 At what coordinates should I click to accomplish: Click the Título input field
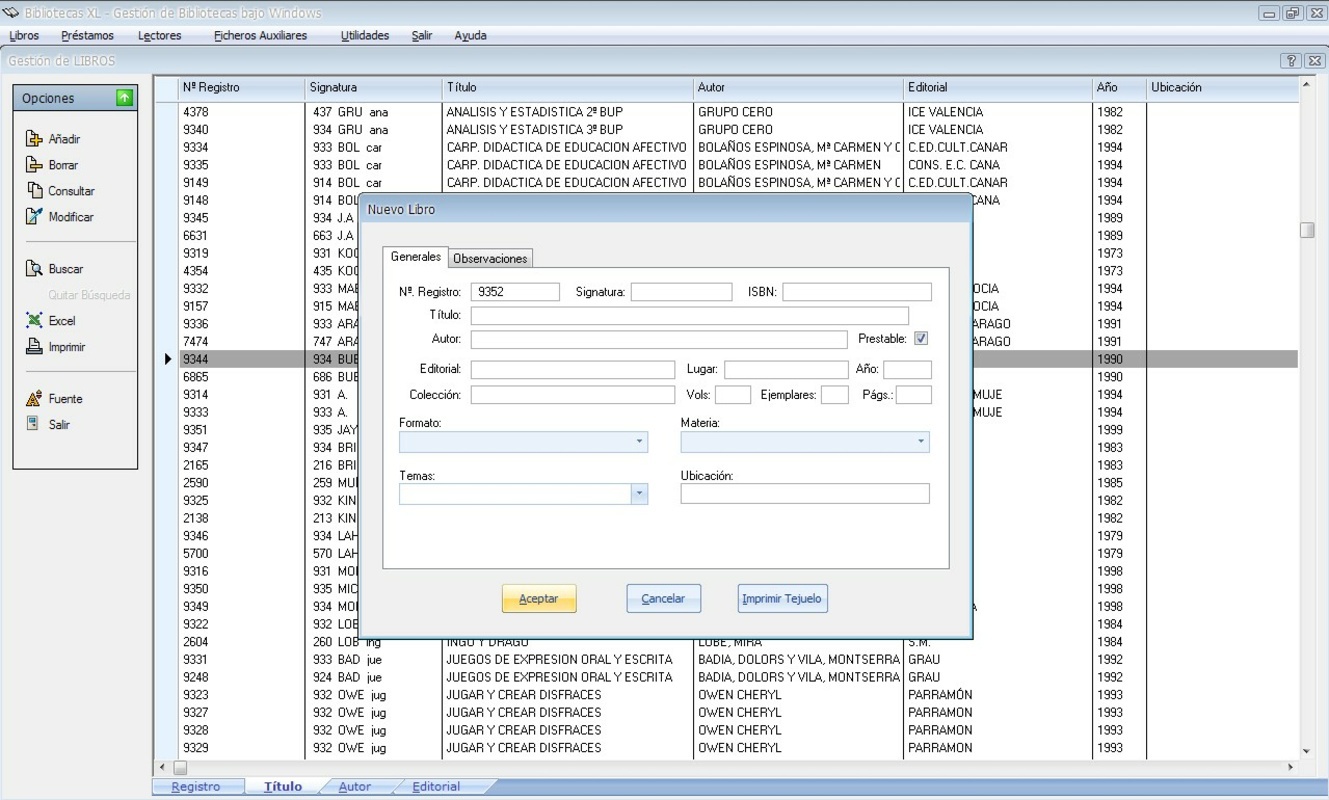690,316
